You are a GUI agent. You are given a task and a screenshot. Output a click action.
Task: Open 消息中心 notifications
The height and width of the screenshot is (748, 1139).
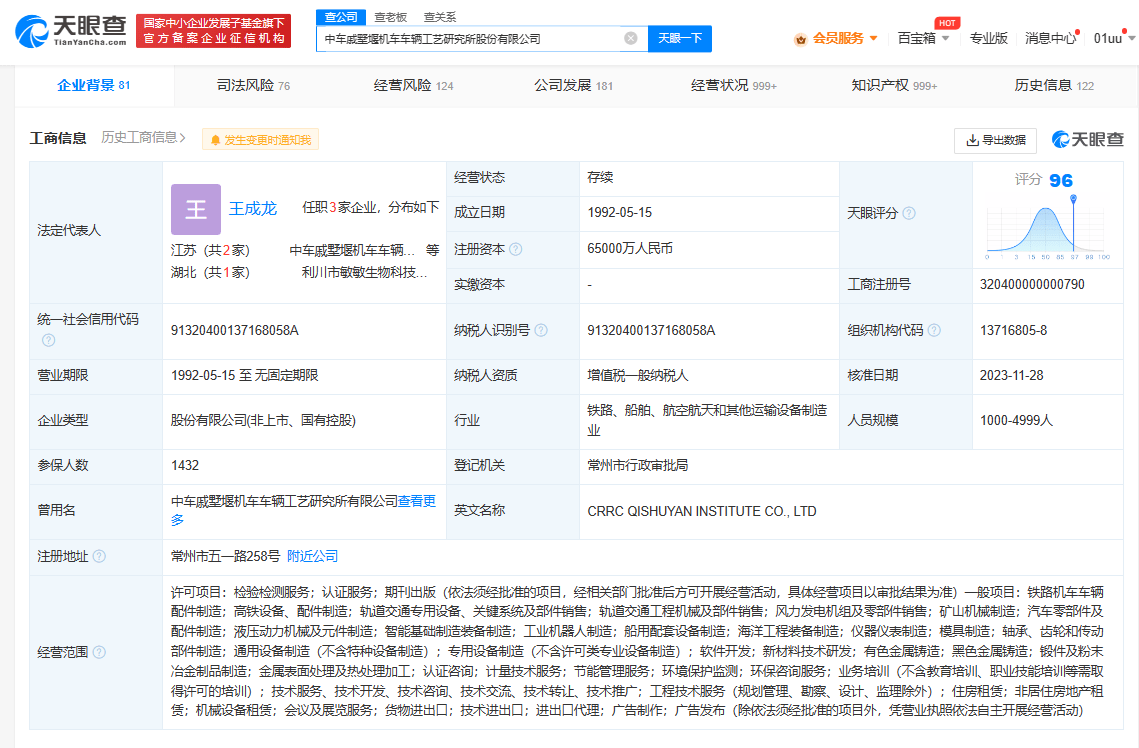point(1050,38)
